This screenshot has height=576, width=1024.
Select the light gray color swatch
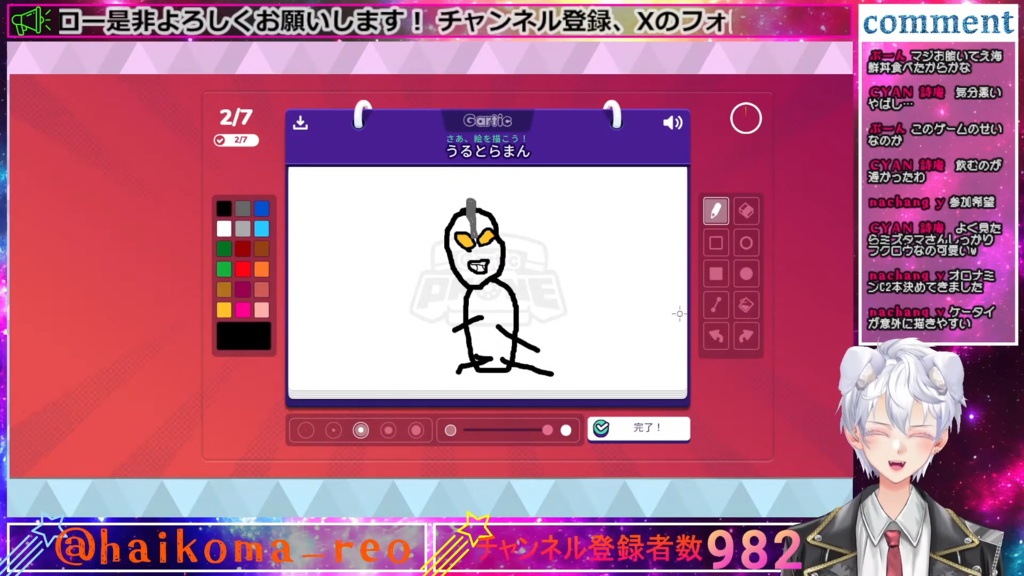(x=243, y=229)
